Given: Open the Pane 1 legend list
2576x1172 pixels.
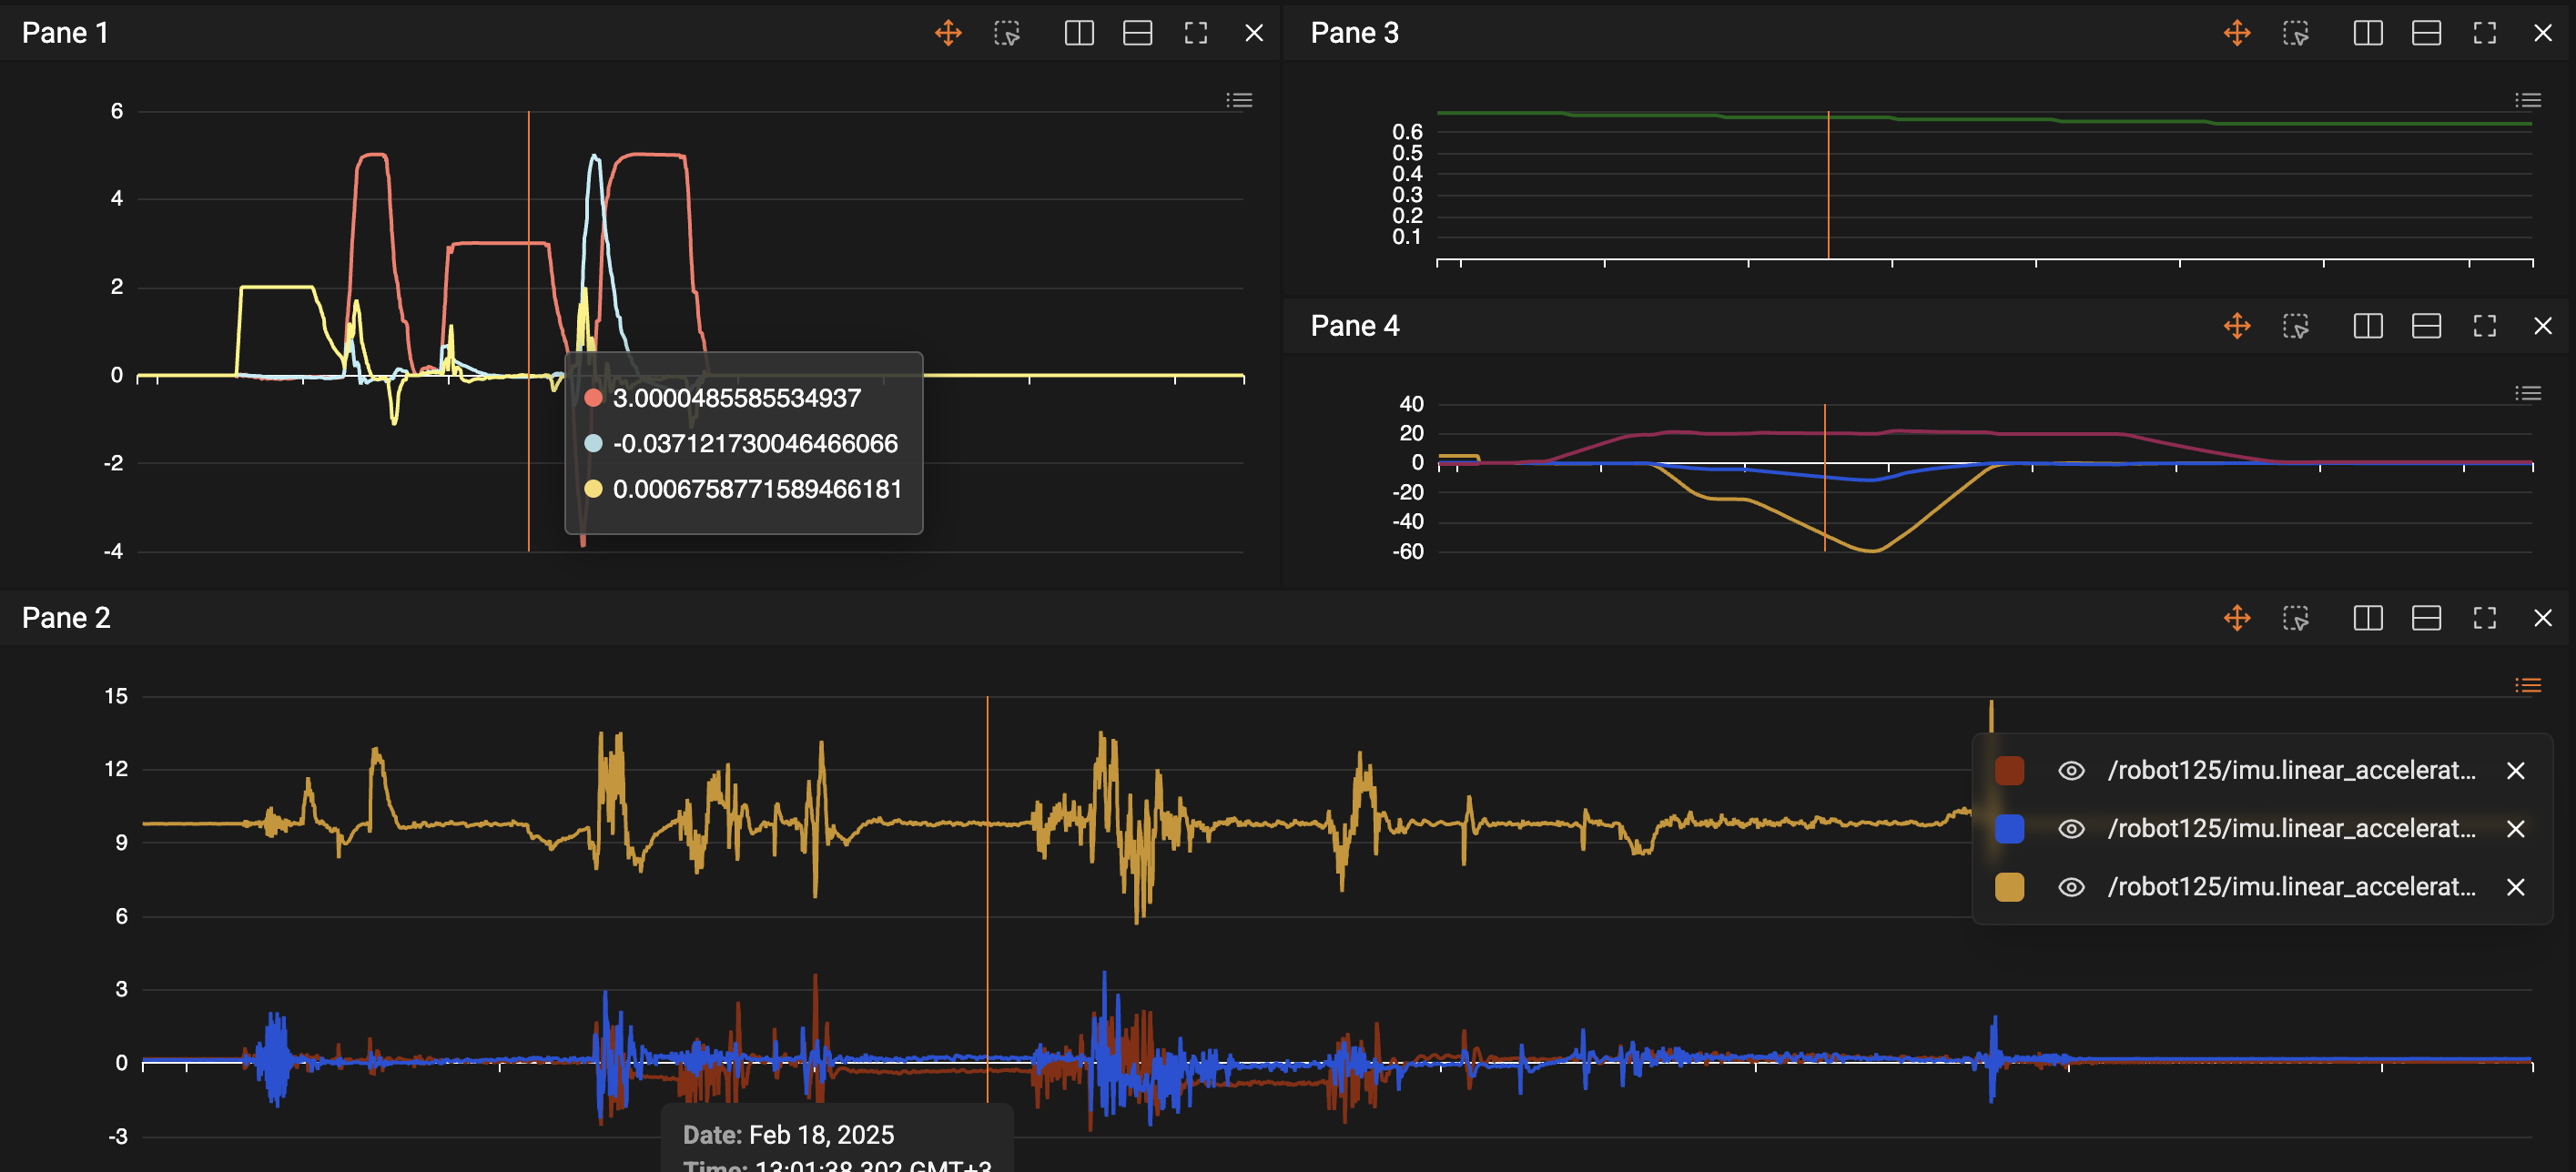Looking at the screenshot, I should tap(1239, 100).
